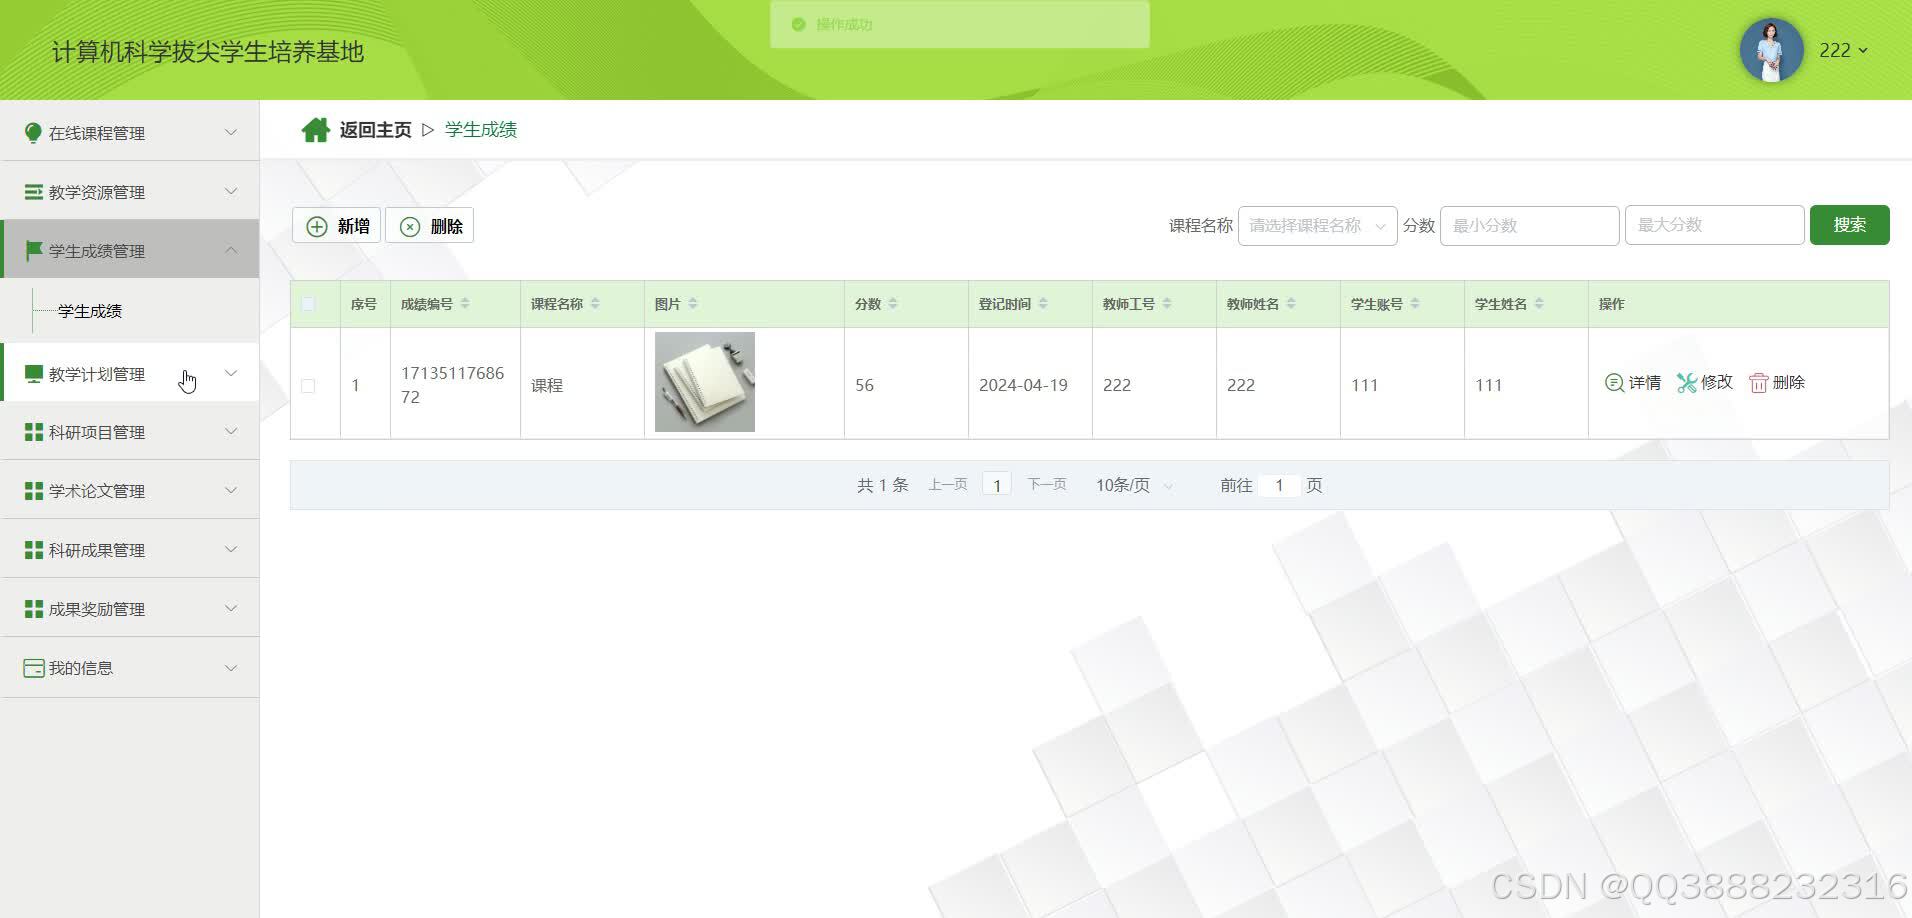Image resolution: width=1912 pixels, height=918 pixels.
Task: Sort by 成绩编号 column arrows
Action: [465, 304]
